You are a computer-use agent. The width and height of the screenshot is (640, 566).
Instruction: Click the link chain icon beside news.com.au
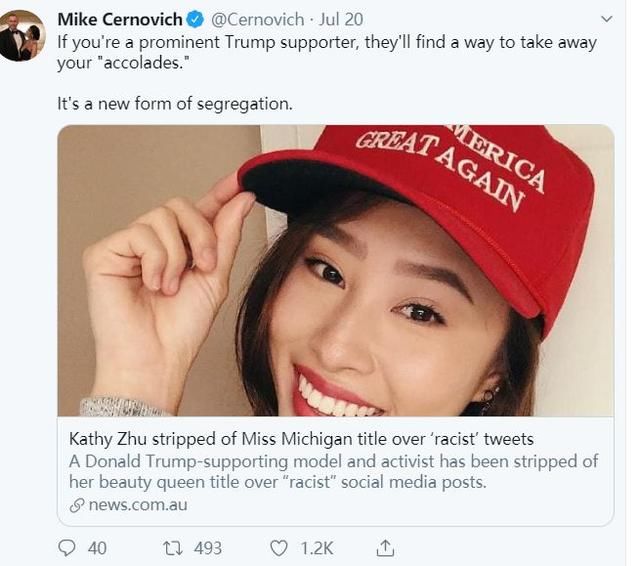click(77, 505)
